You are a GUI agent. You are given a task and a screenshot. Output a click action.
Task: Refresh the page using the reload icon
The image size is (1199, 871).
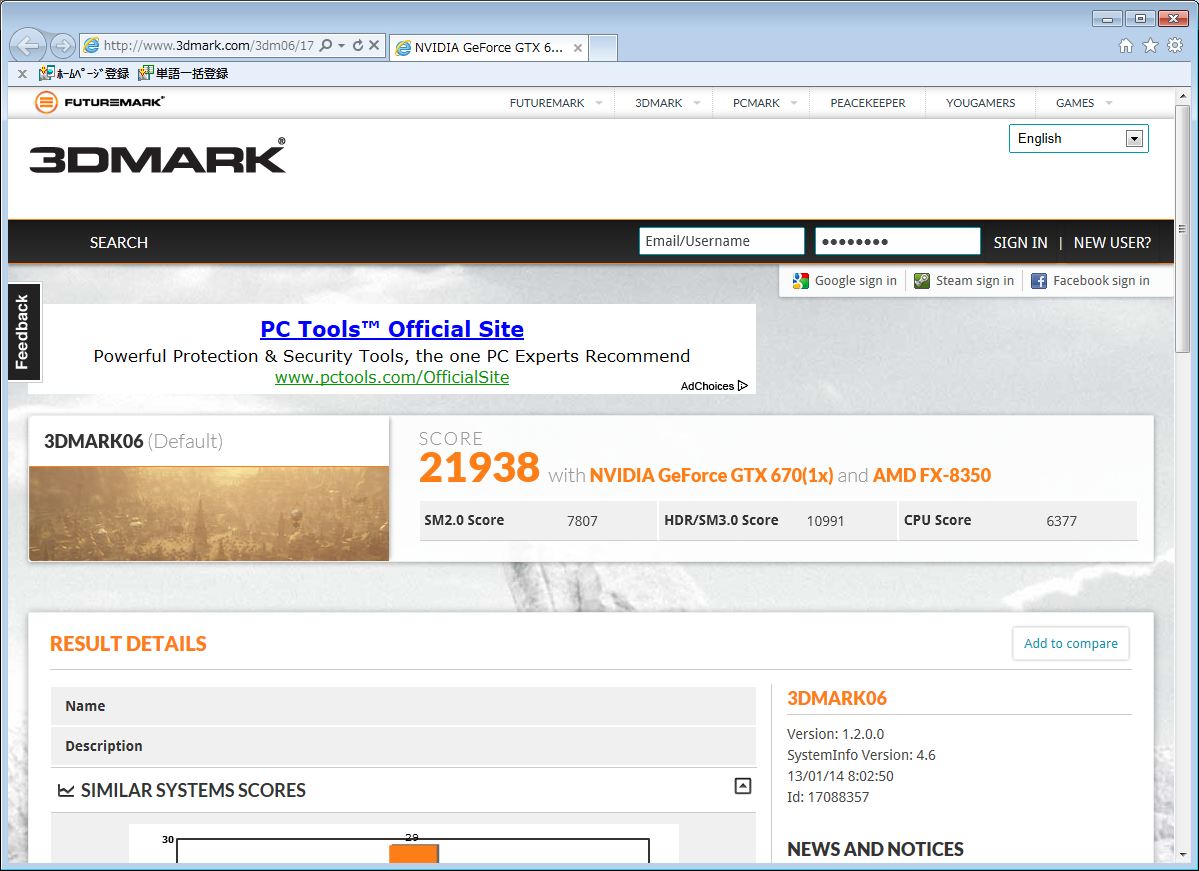[x=358, y=45]
